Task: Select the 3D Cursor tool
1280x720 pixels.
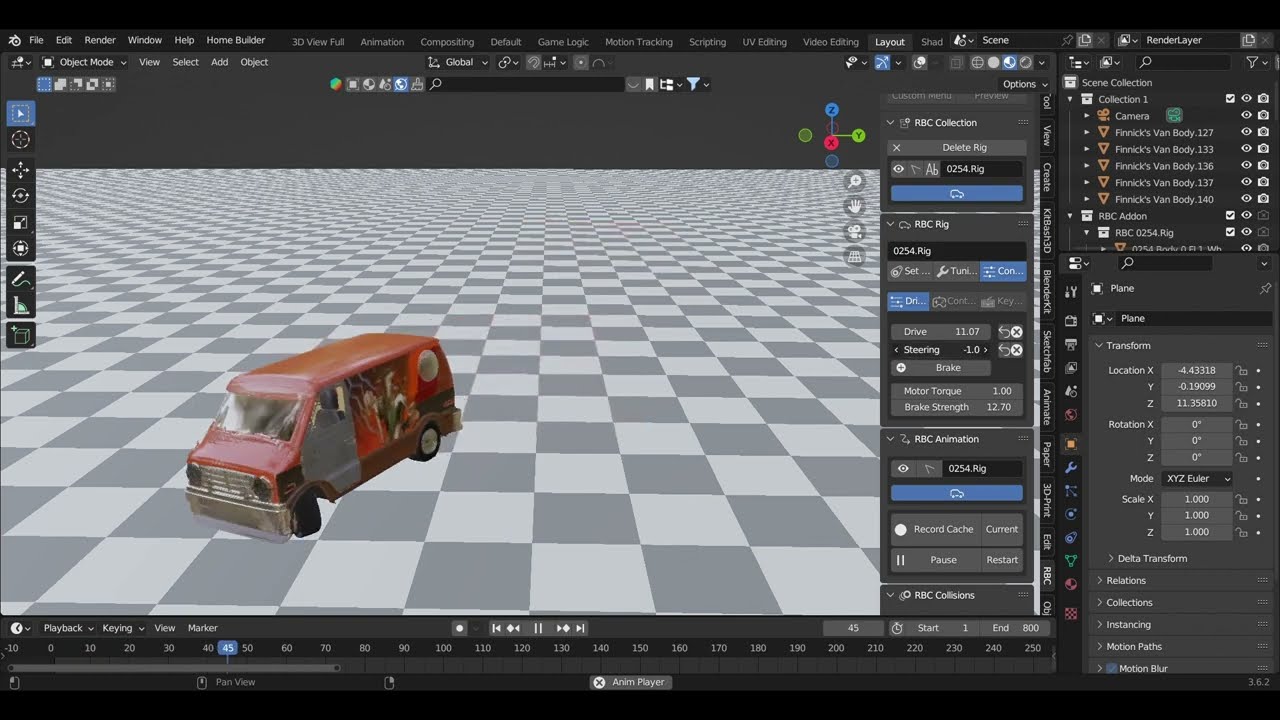Action: [x=20, y=140]
